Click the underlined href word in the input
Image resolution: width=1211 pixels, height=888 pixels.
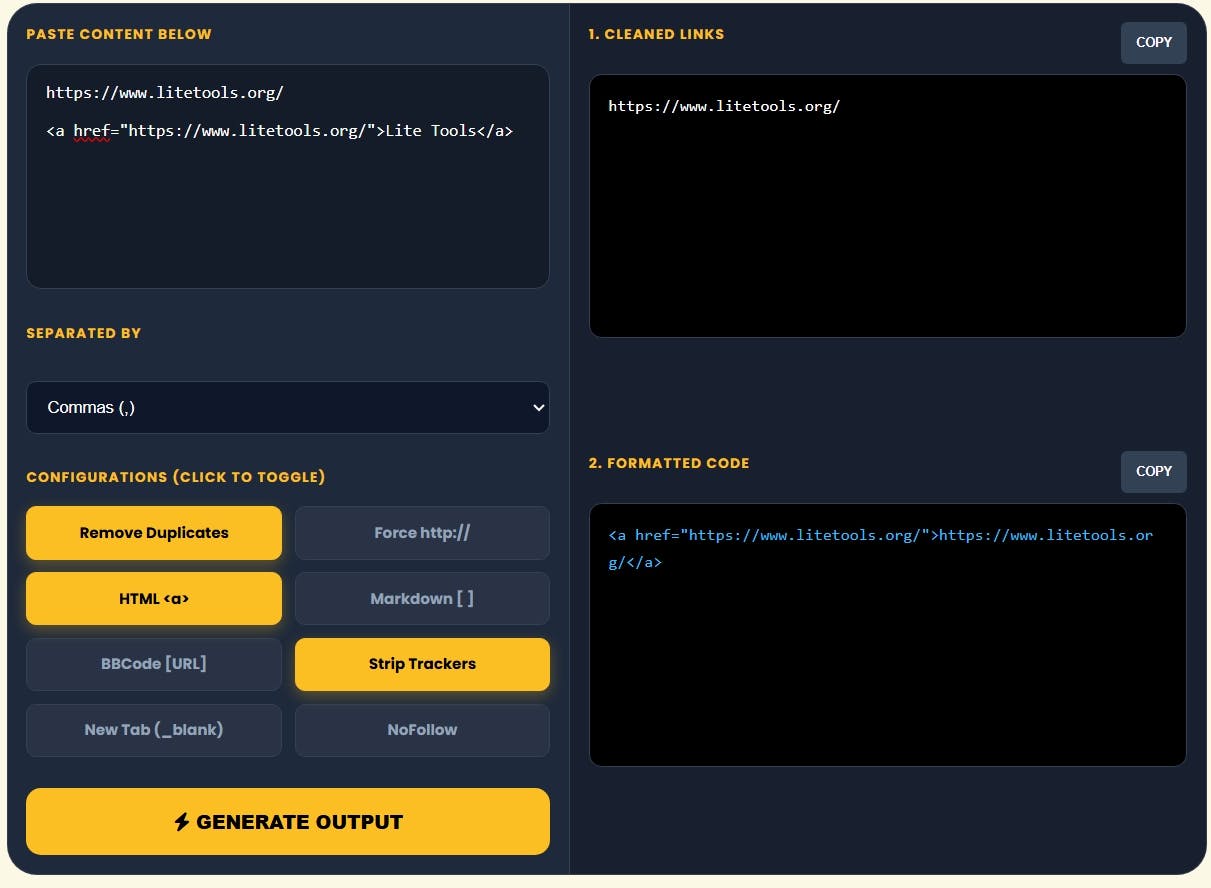pyautogui.click(x=91, y=131)
